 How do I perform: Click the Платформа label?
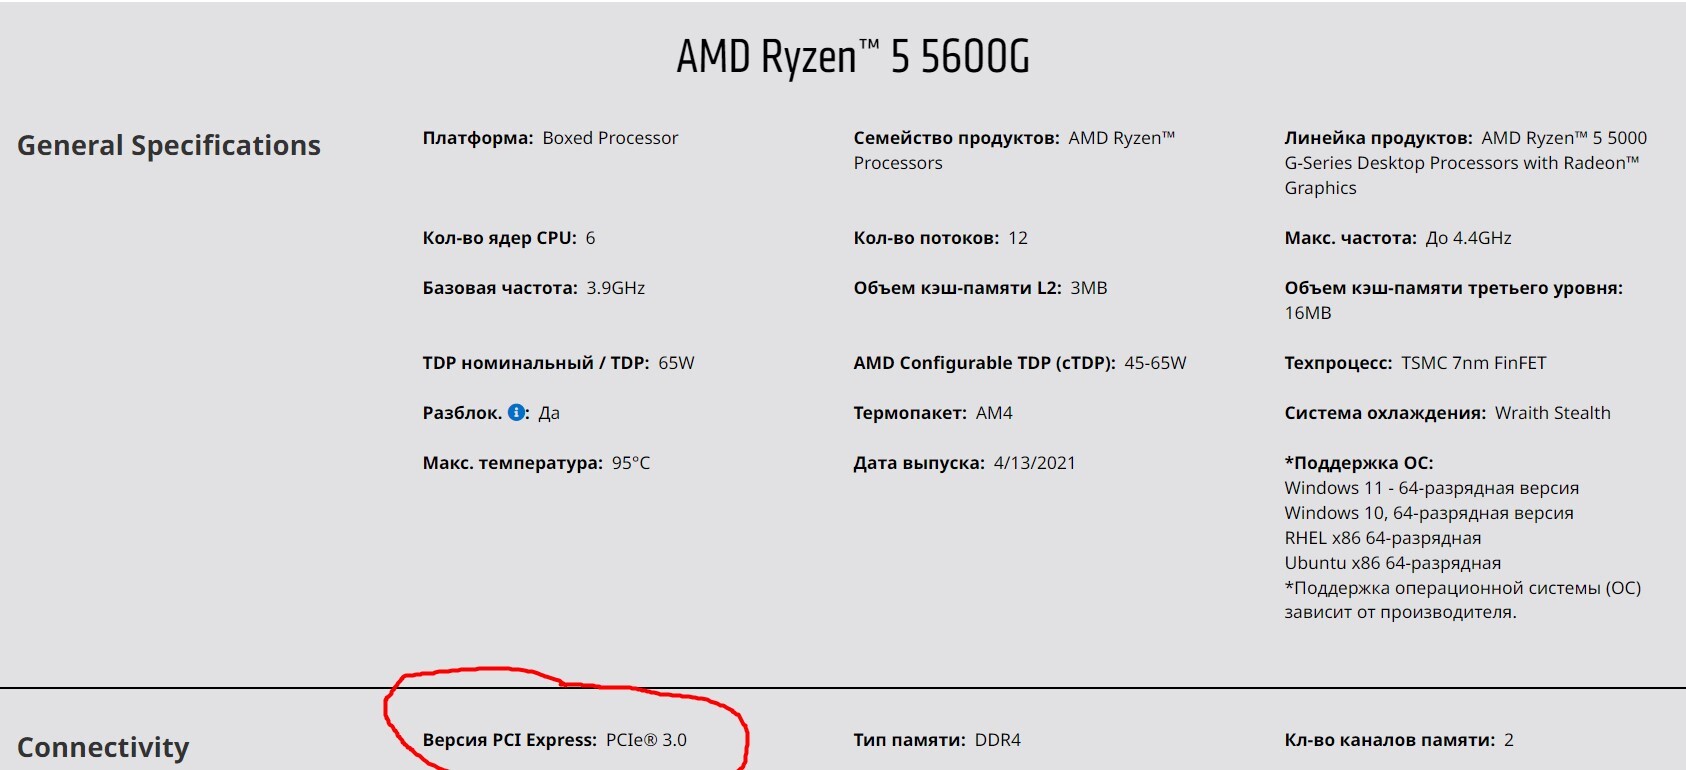(x=477, y=138)
